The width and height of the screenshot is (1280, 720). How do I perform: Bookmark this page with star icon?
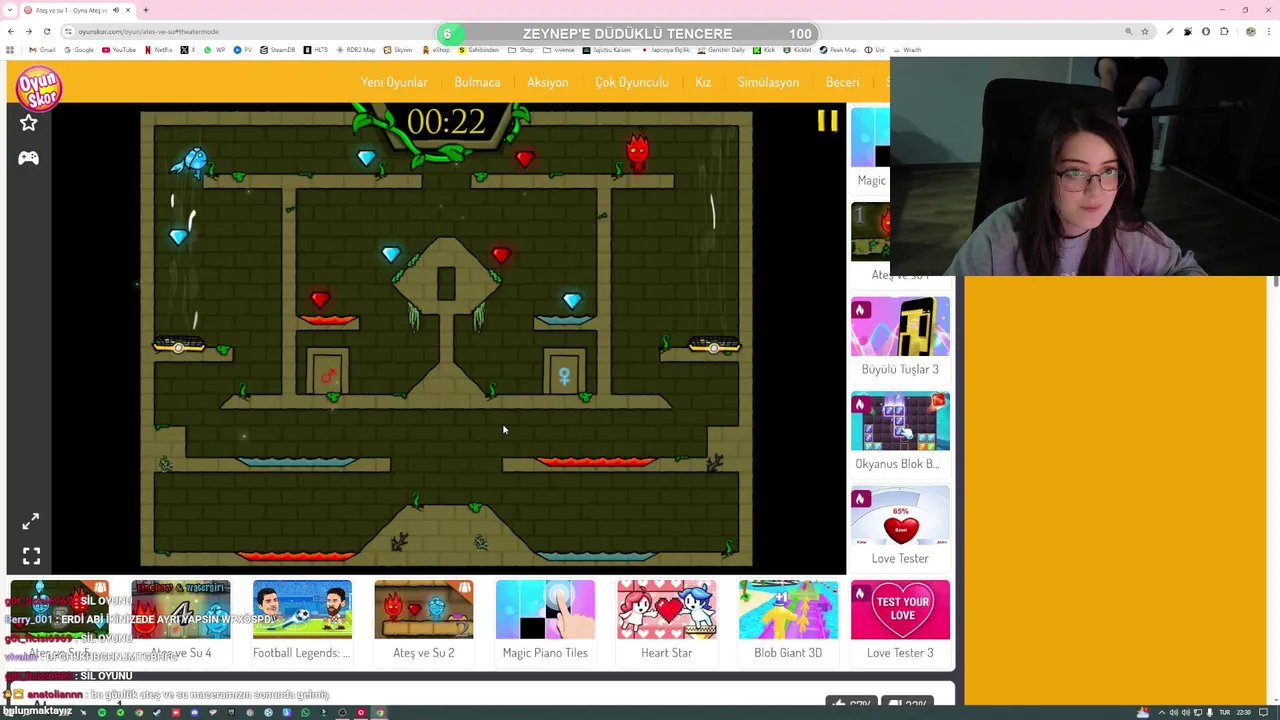point(1145,31)
